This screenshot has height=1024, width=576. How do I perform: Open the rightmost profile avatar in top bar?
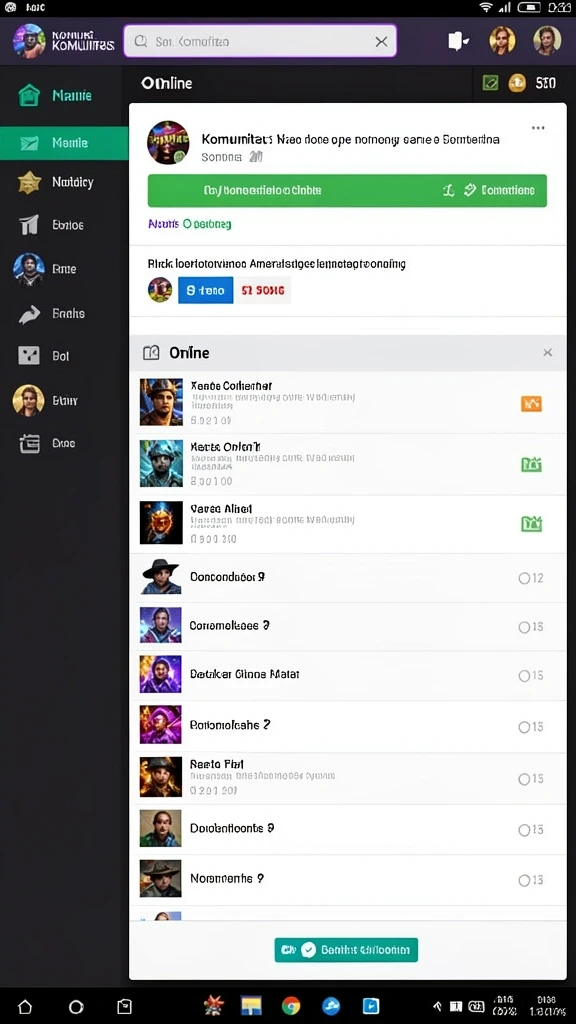[x=547, y=40]
